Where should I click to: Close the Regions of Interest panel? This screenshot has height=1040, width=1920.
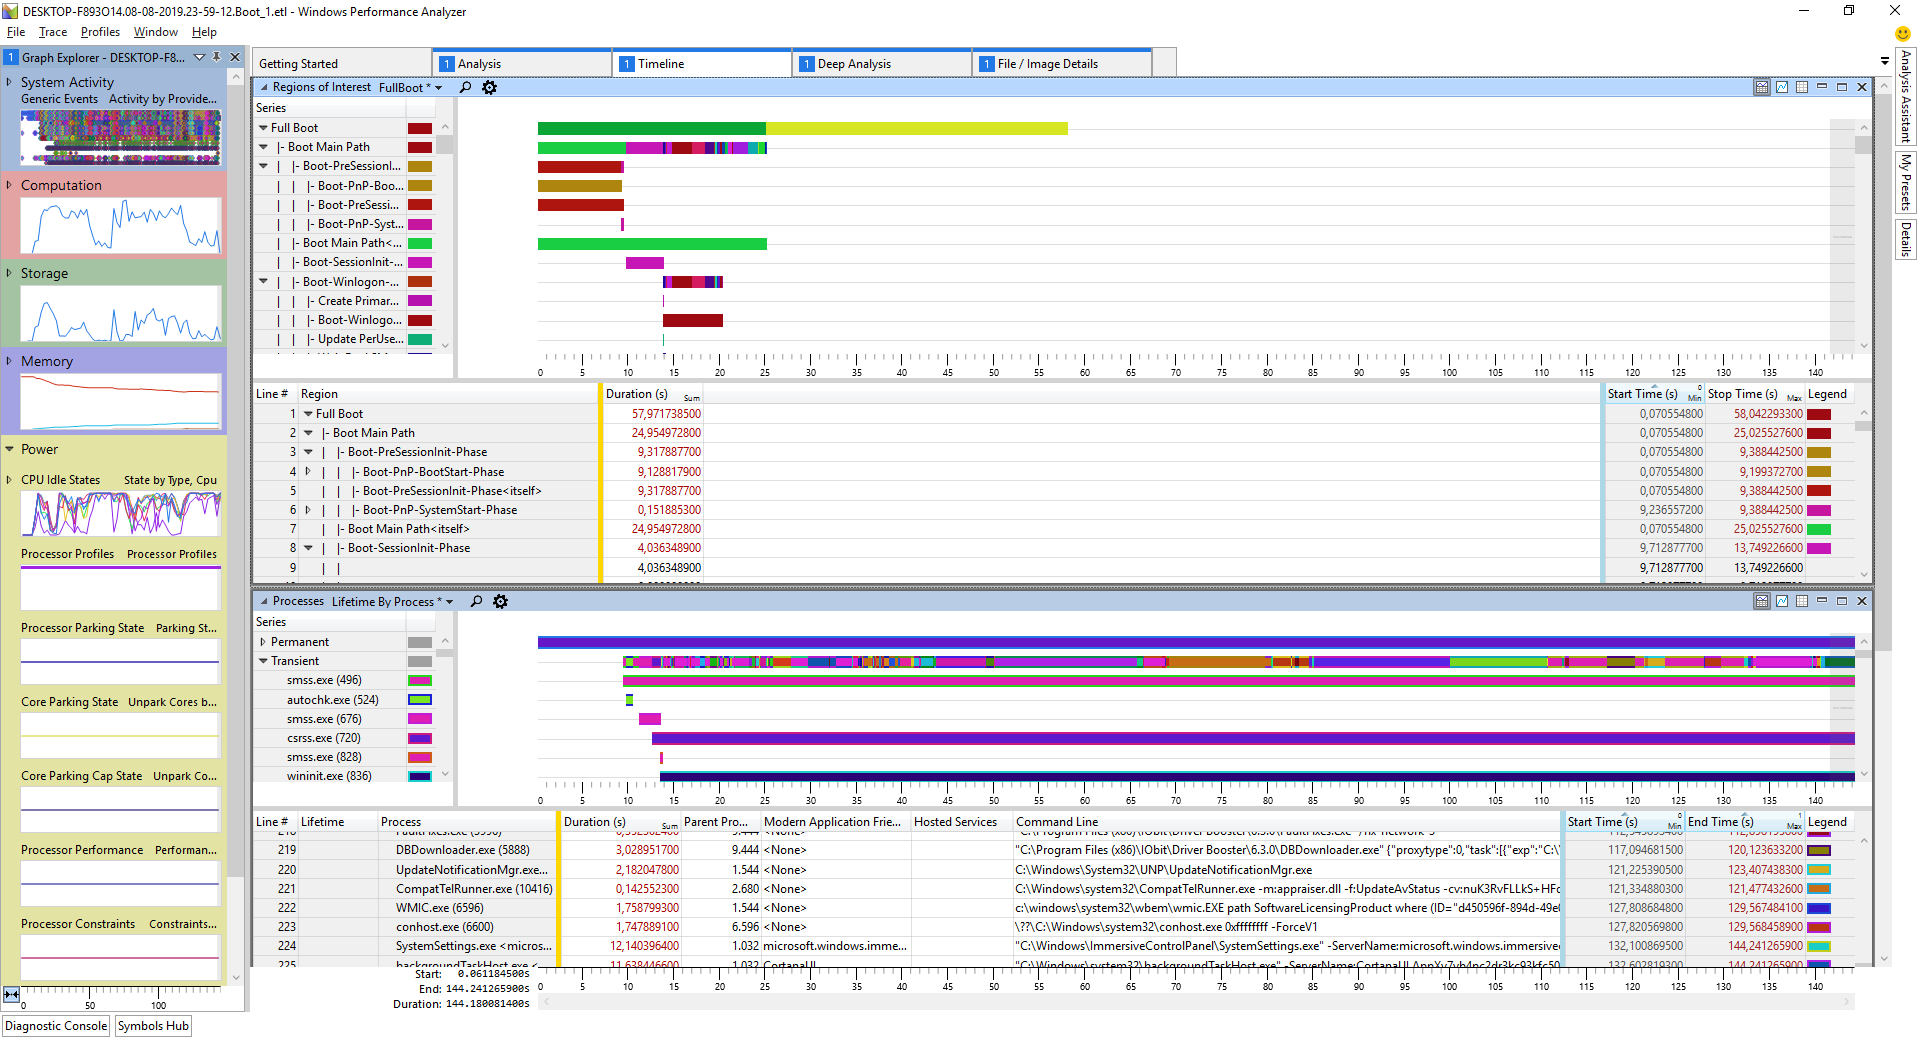(x=1862, y=87)
